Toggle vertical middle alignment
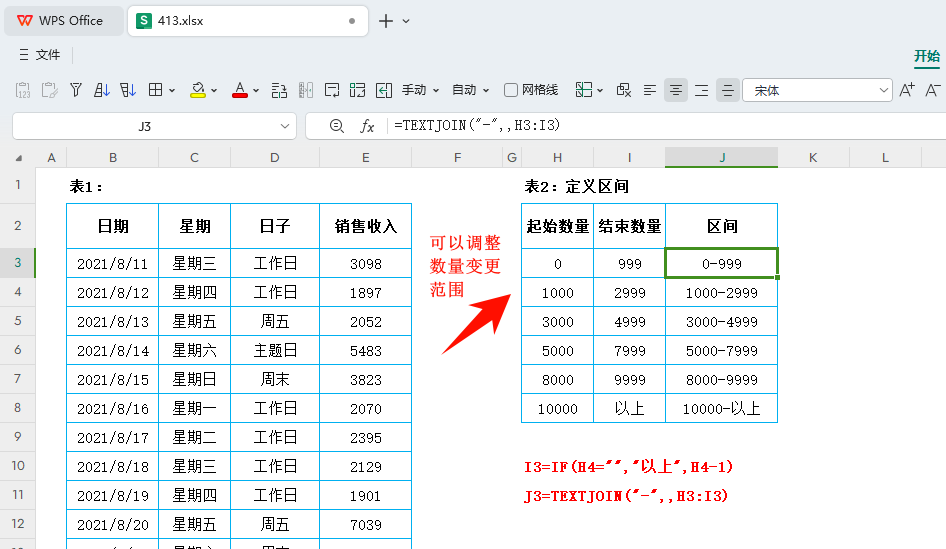Screen dimensions: 946x549 pos(728,90)
